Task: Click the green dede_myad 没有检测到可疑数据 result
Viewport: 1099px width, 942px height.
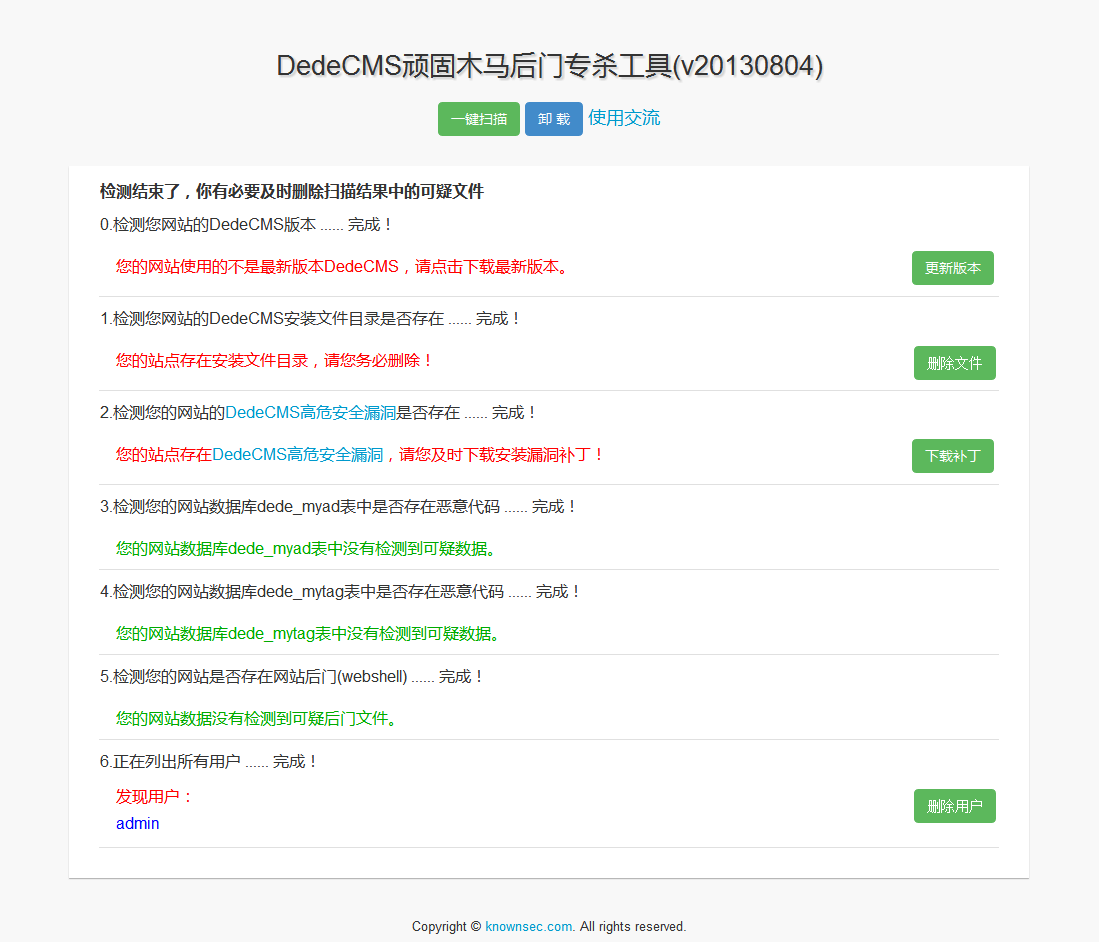Action: coord(307,549)
